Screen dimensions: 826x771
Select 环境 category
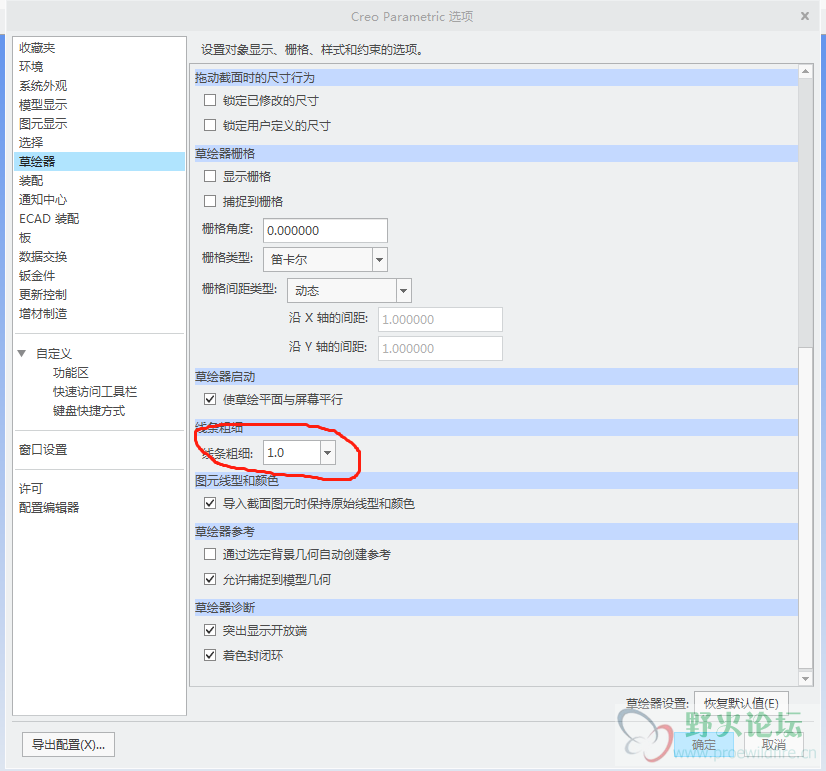click(31, 66)
